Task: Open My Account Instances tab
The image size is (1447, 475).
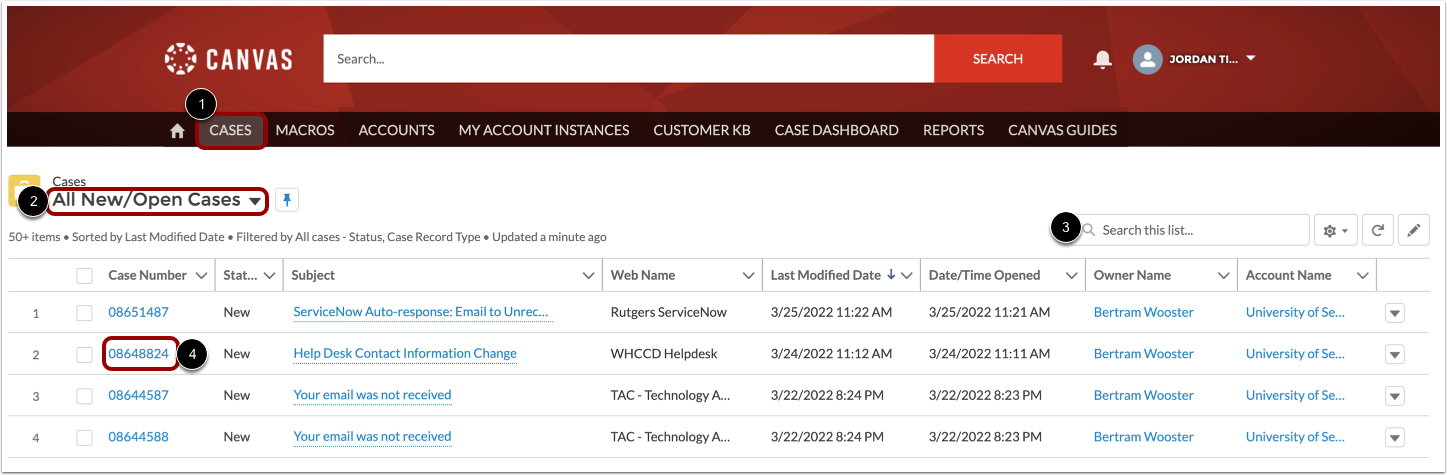Action: click(x=544, y=131)
